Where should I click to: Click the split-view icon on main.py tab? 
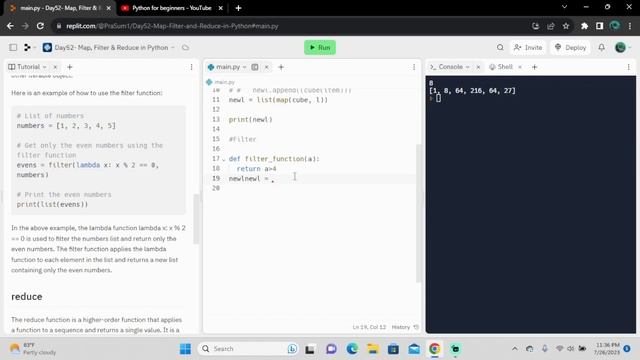pyautogui.click(x=255, y=67)
